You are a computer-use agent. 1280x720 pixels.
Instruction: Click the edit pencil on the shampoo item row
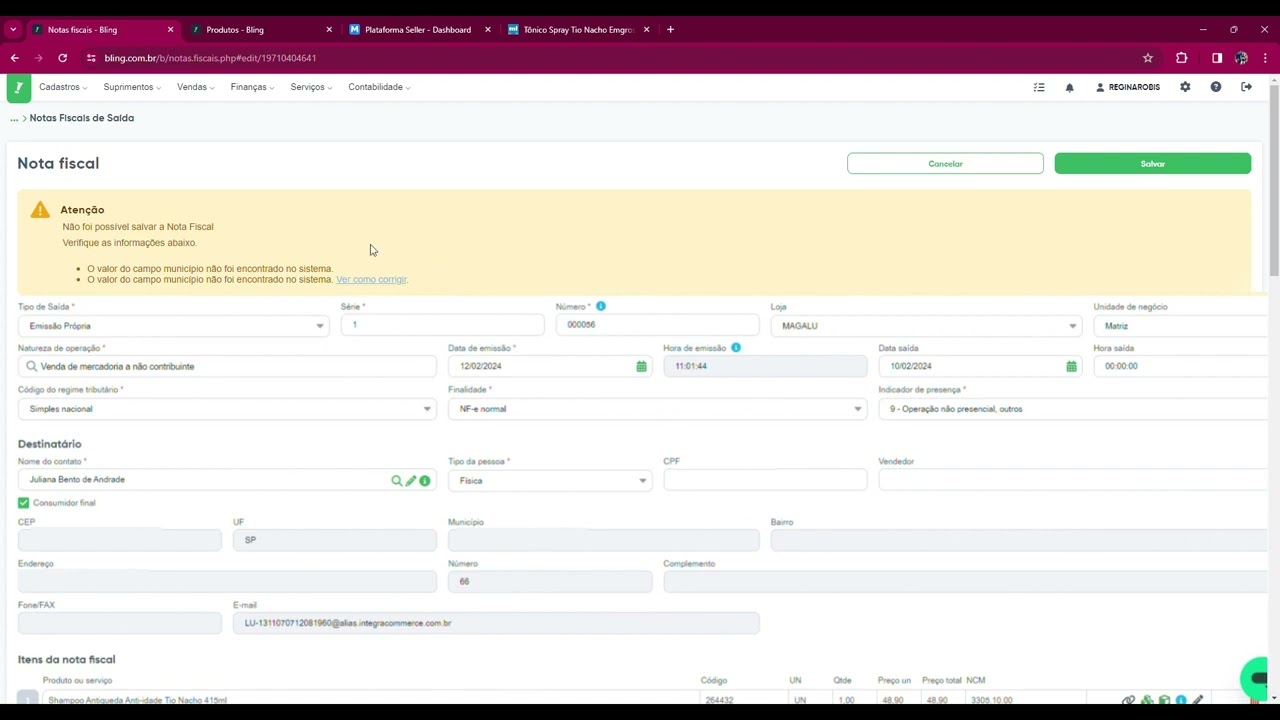(1197, 700)
